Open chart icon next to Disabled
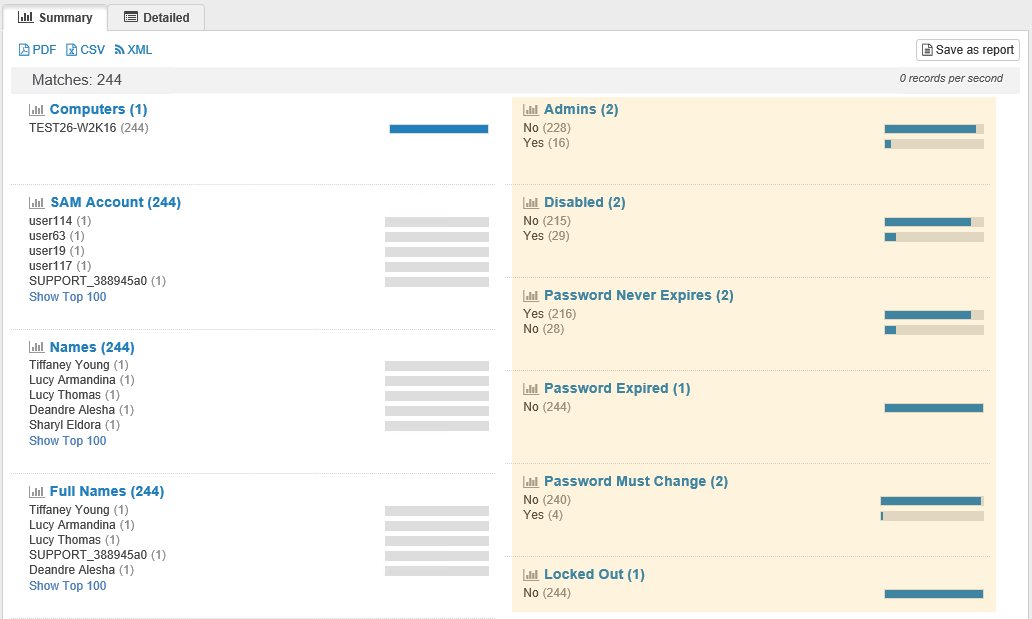The height and width of the screenshot is (619, 1032). pyautogui.click(x=530, y=203)
